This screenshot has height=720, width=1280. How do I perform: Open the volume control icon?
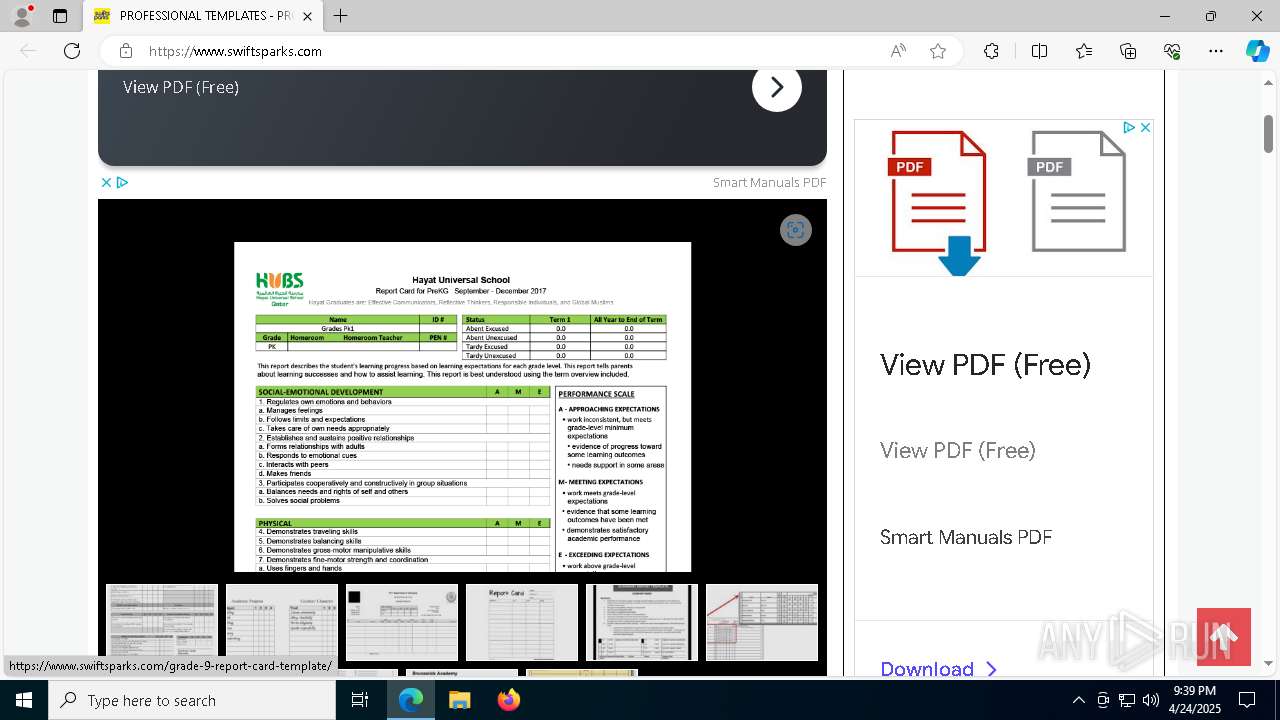(1151, 700)
